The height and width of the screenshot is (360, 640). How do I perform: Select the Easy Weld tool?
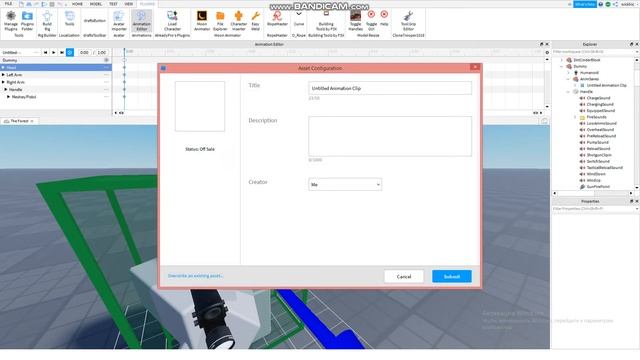(x=256, y=21)
